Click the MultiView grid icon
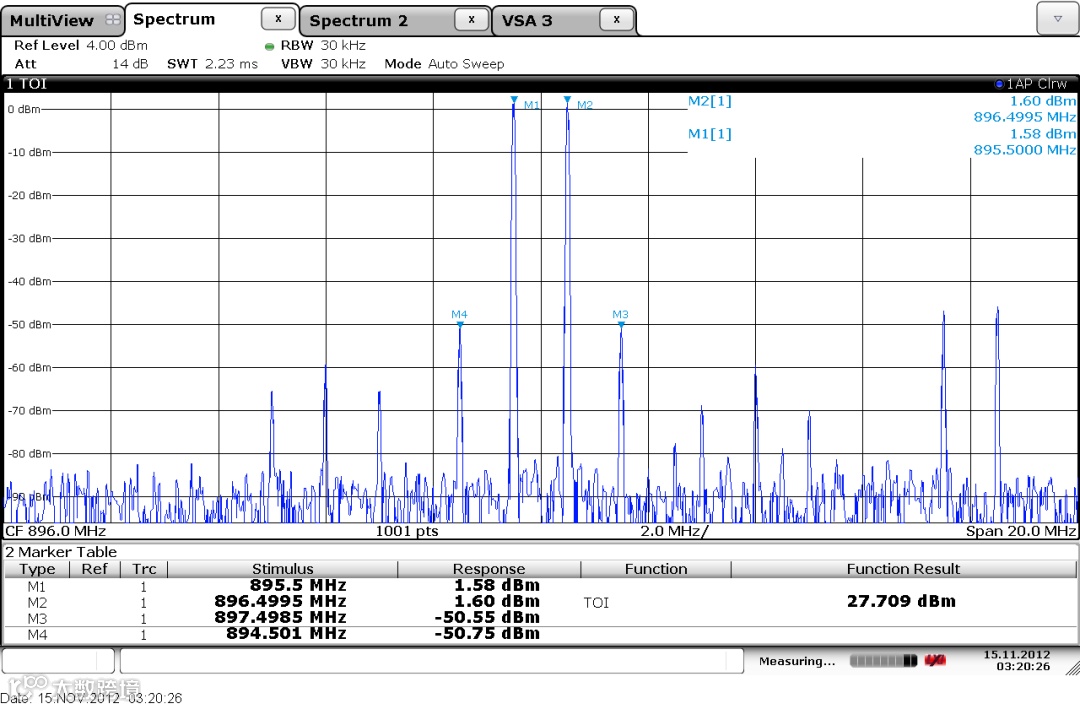Image resolution: width=1080 pixels, height=709 pixels. [x=112, y=20]
